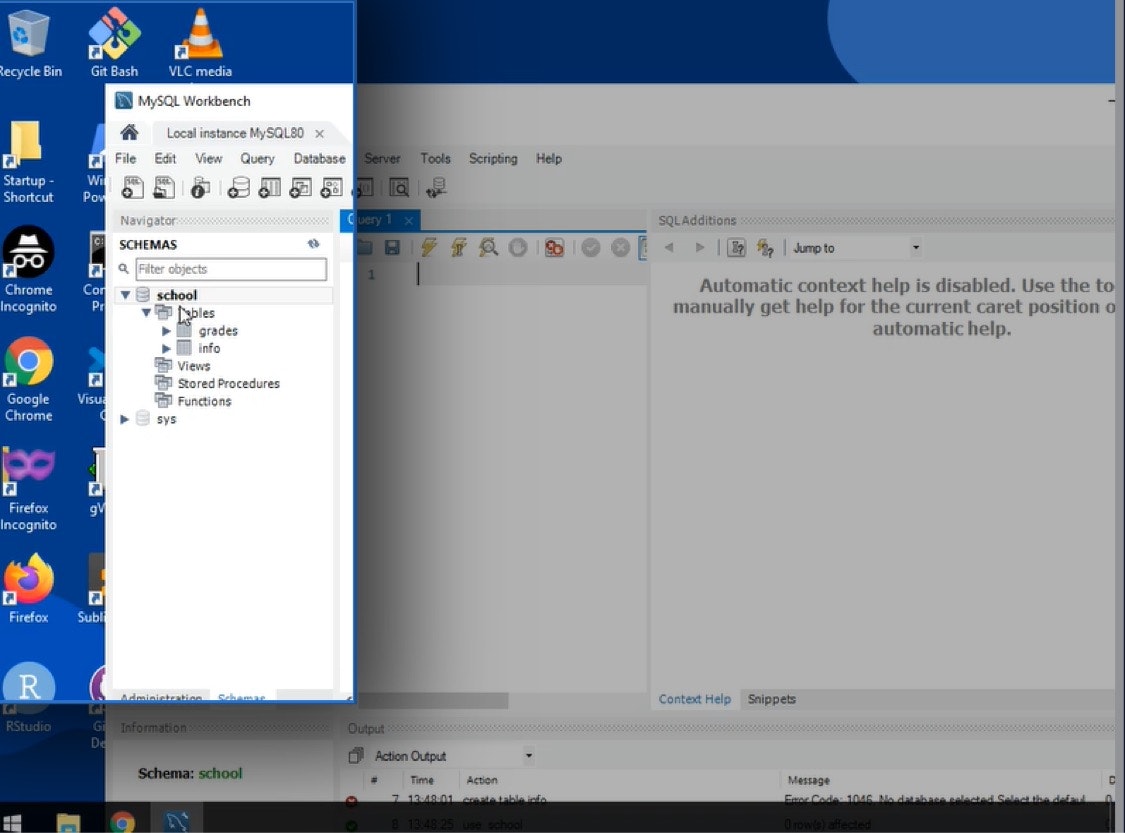Stop the running query icon

point(518,248)
